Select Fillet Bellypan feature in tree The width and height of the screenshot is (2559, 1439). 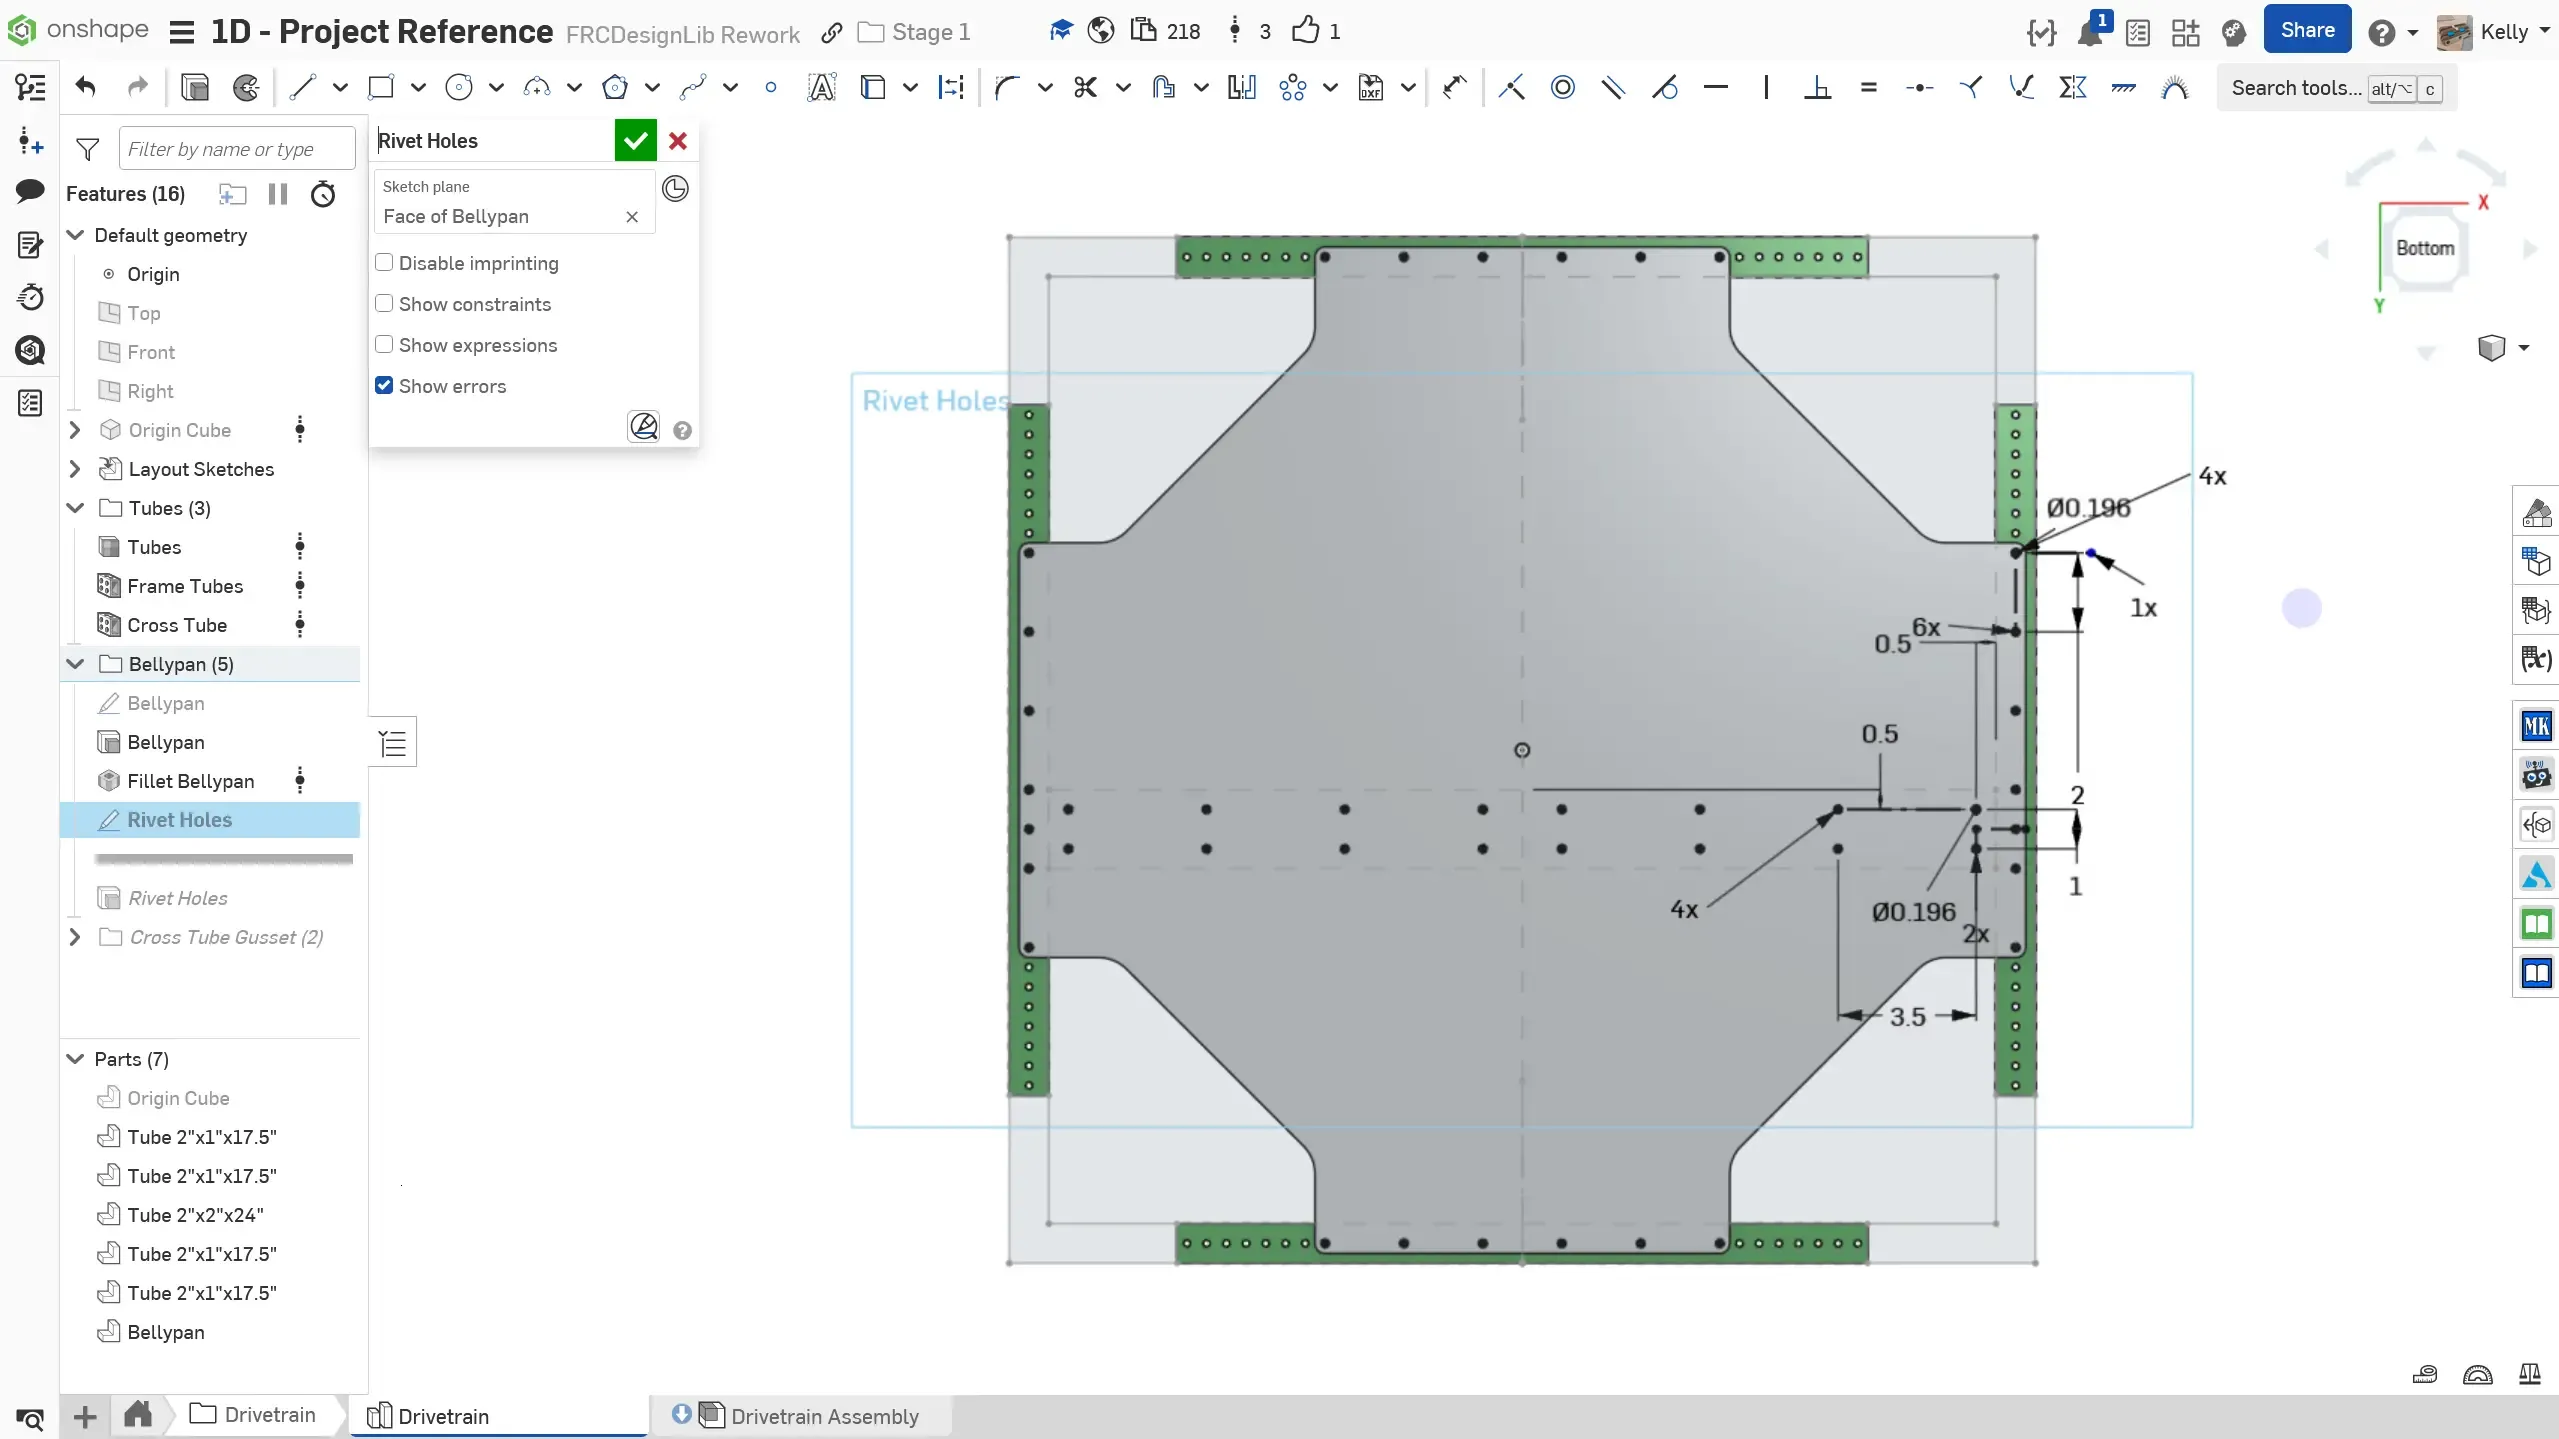190,781
